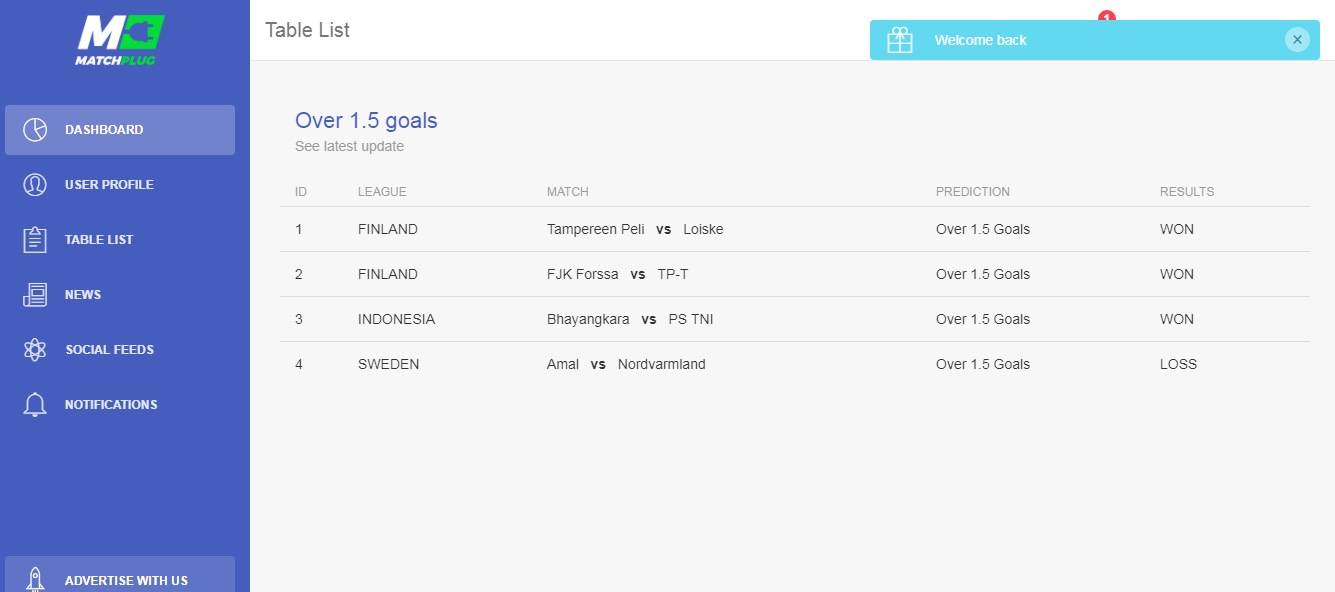Click the gift icon in the welcome banner
Screen dimensions: 1335x592
(900, 40)
